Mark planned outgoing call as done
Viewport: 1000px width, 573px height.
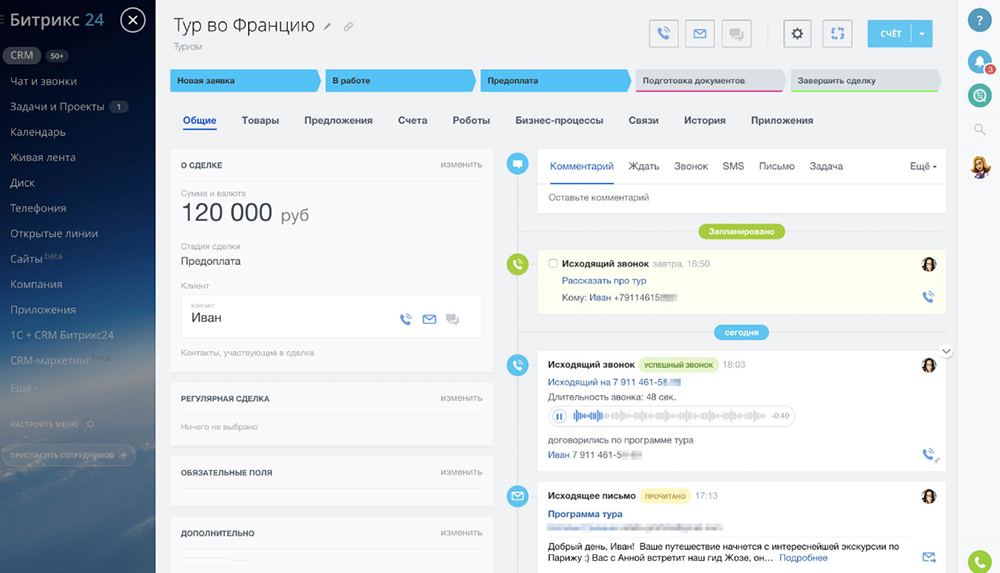click(x=553, y=264)
